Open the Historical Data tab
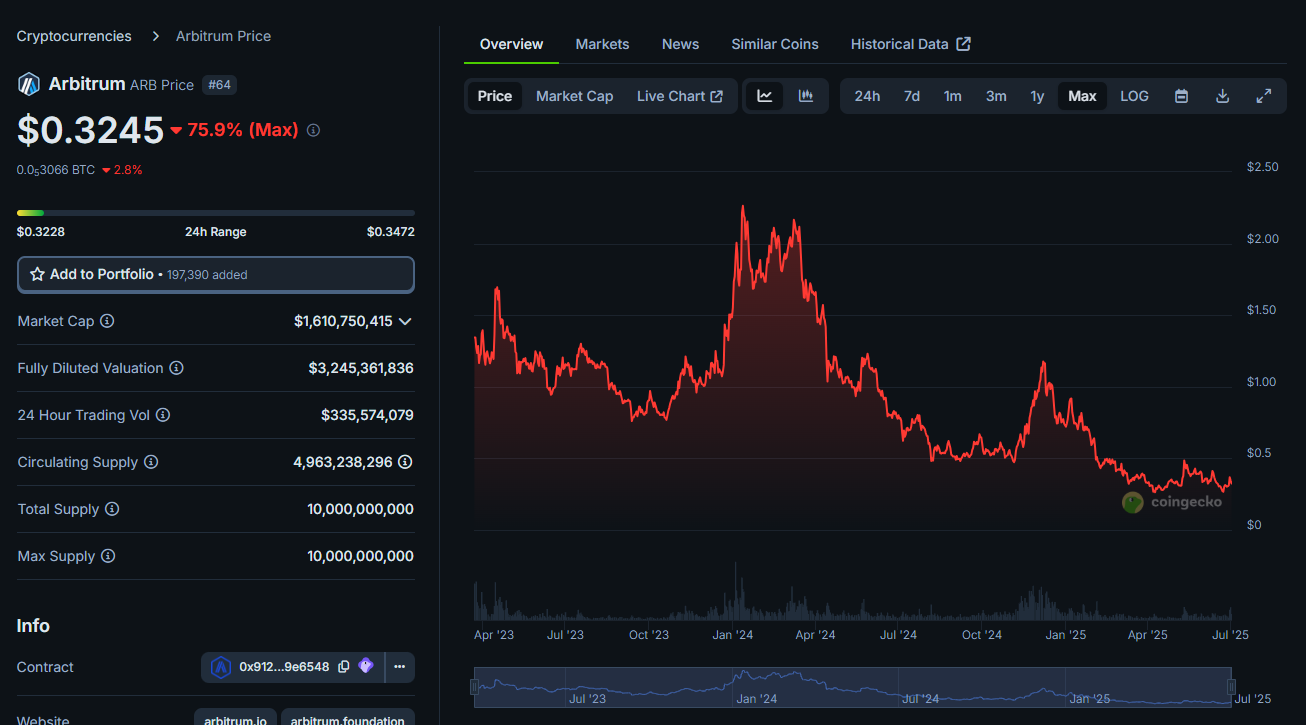The width and height of the screenshot is (1306, 725). pos(911,44)
